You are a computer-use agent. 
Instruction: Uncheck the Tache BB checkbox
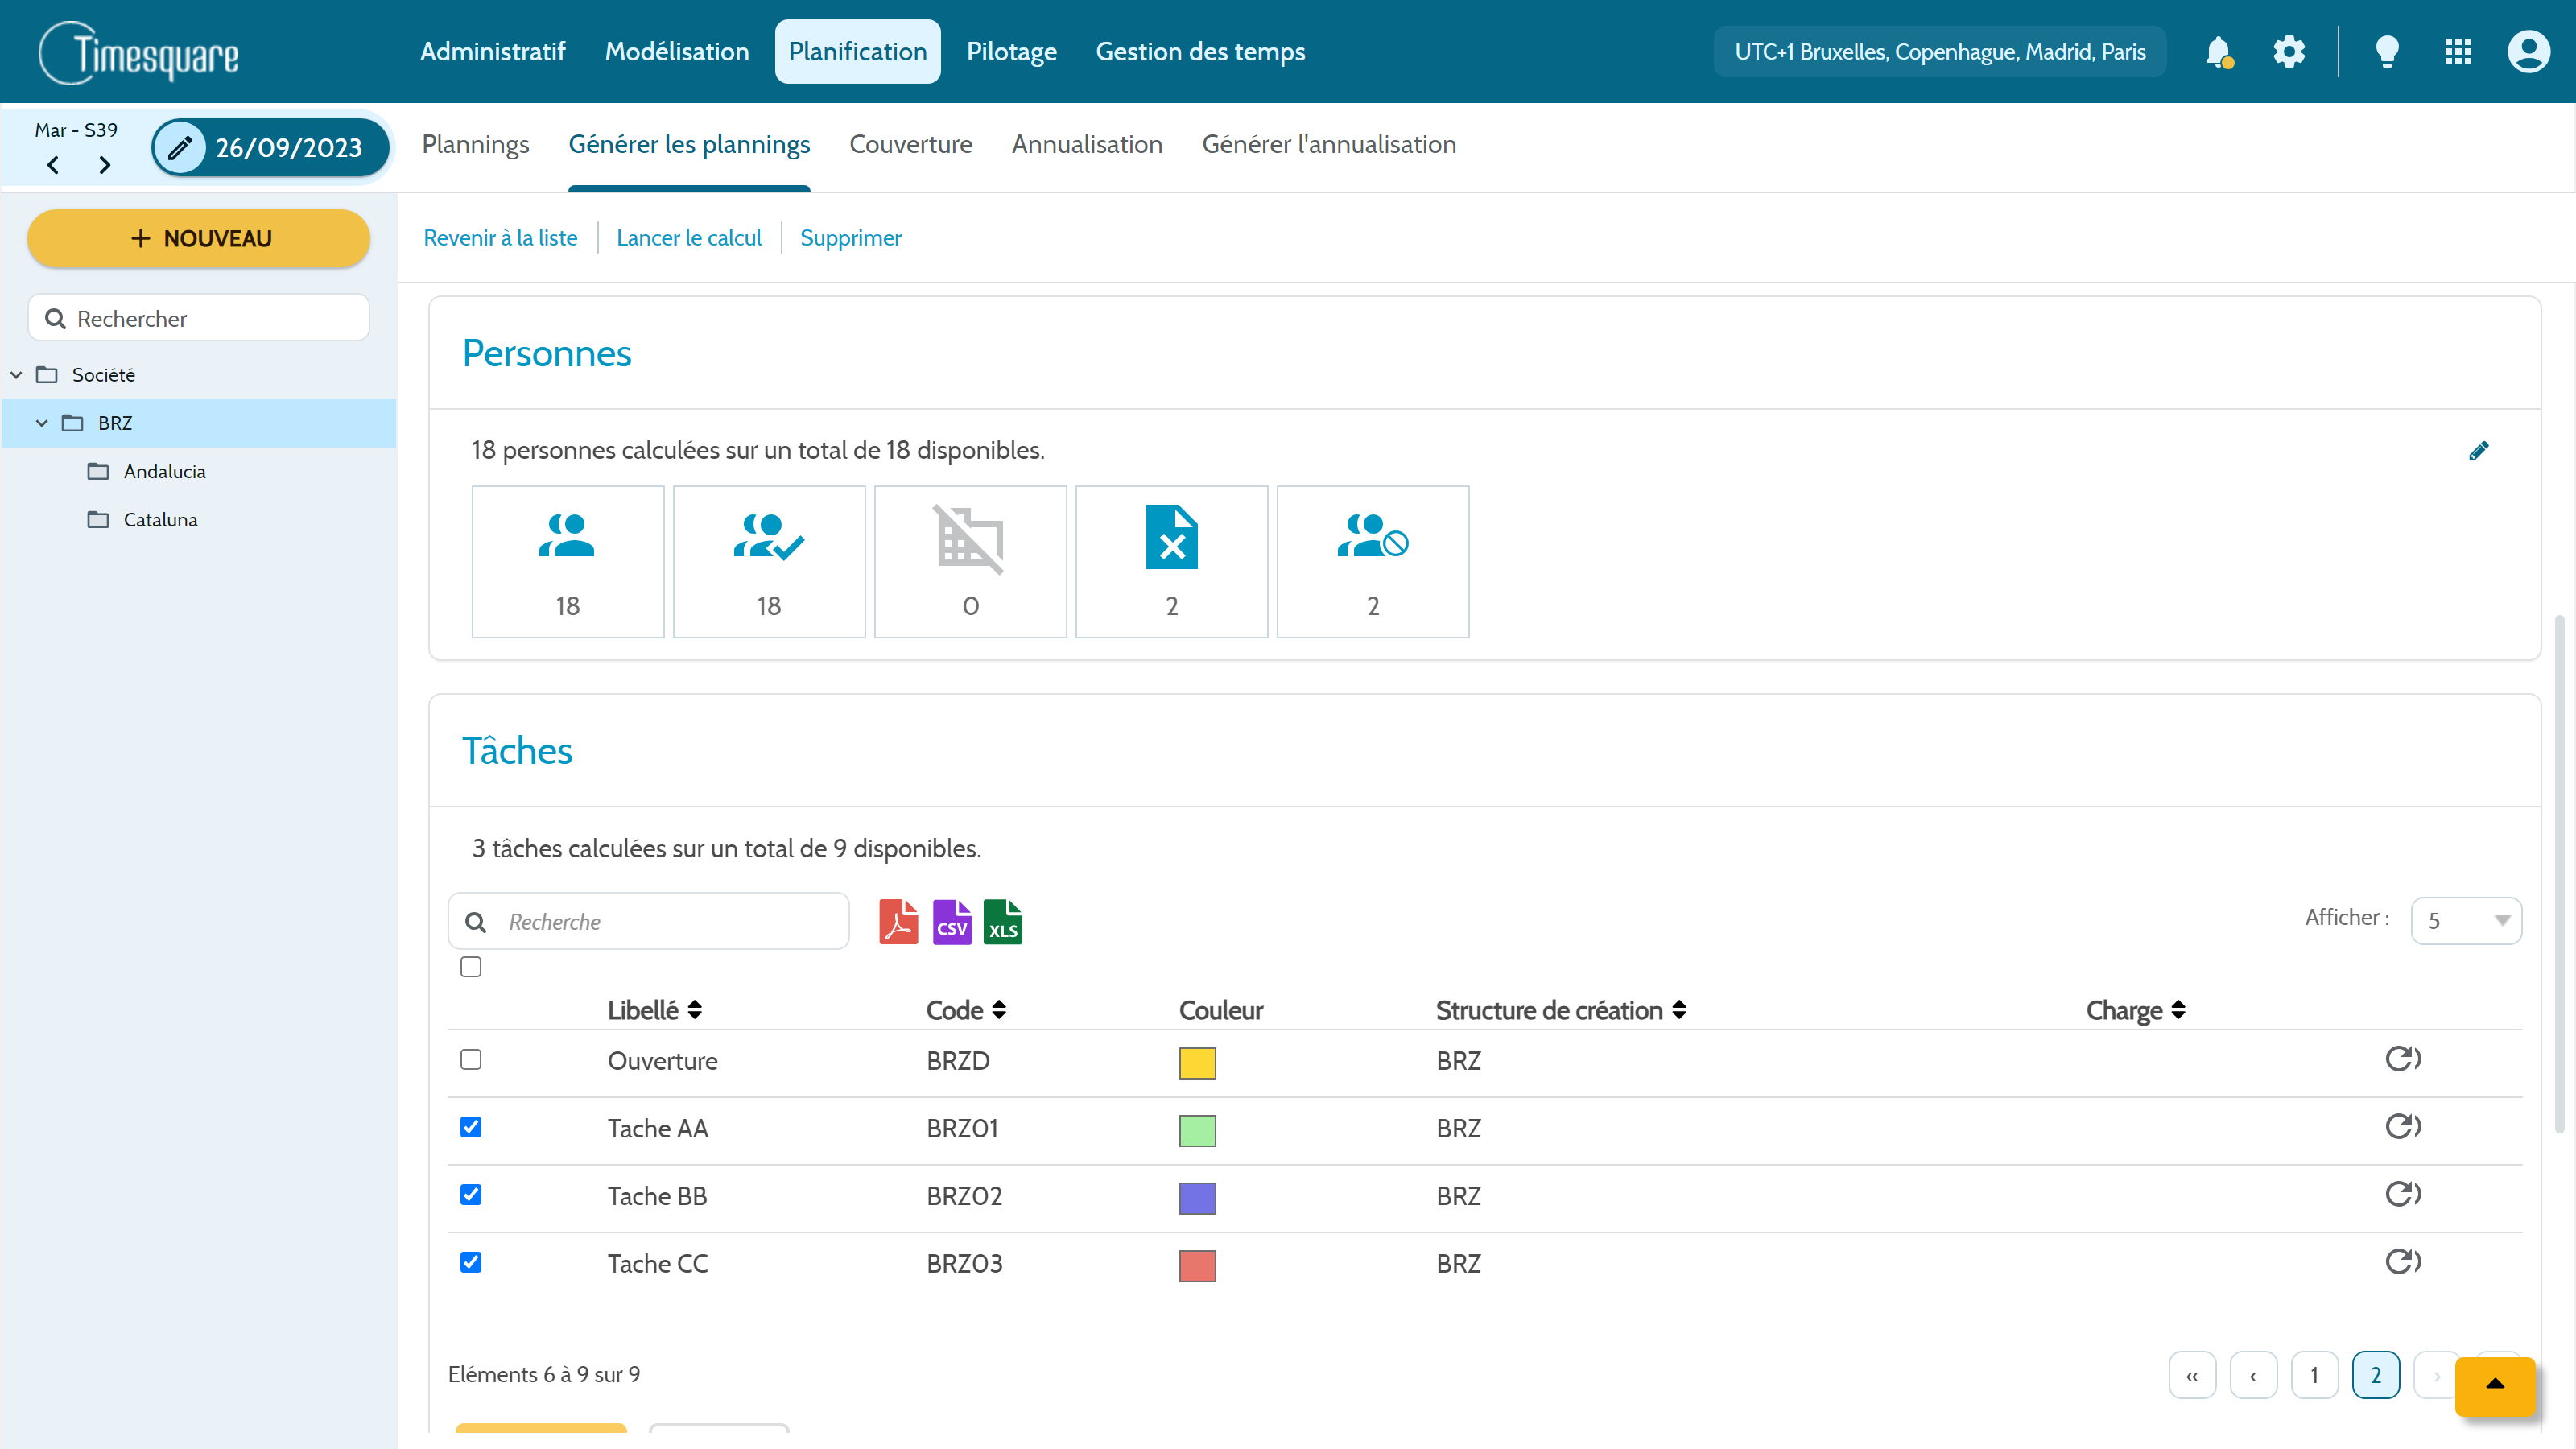pos(471,1195)
